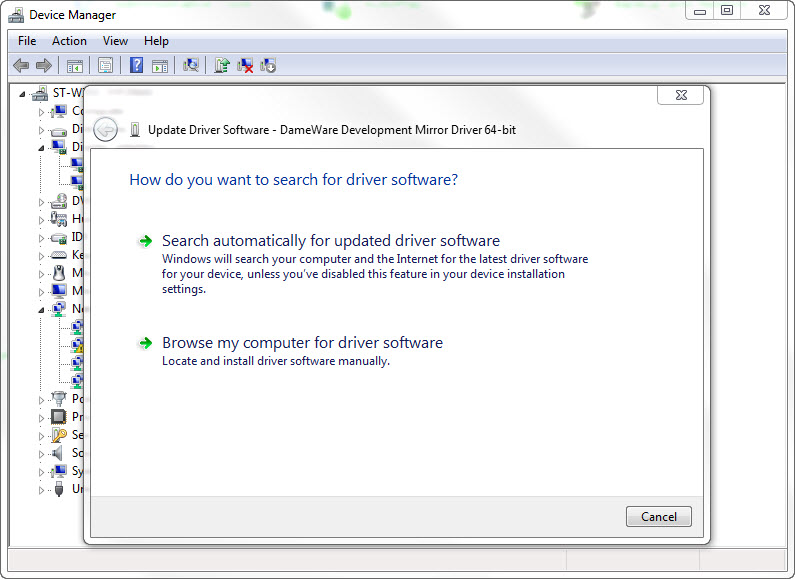Choose Search automatically for updated driver software
795x579 pixels.
coord(330,241)
